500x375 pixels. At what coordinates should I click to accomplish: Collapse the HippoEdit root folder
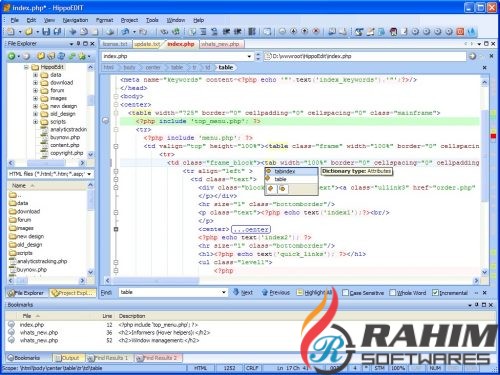click(x=26, y=67)
